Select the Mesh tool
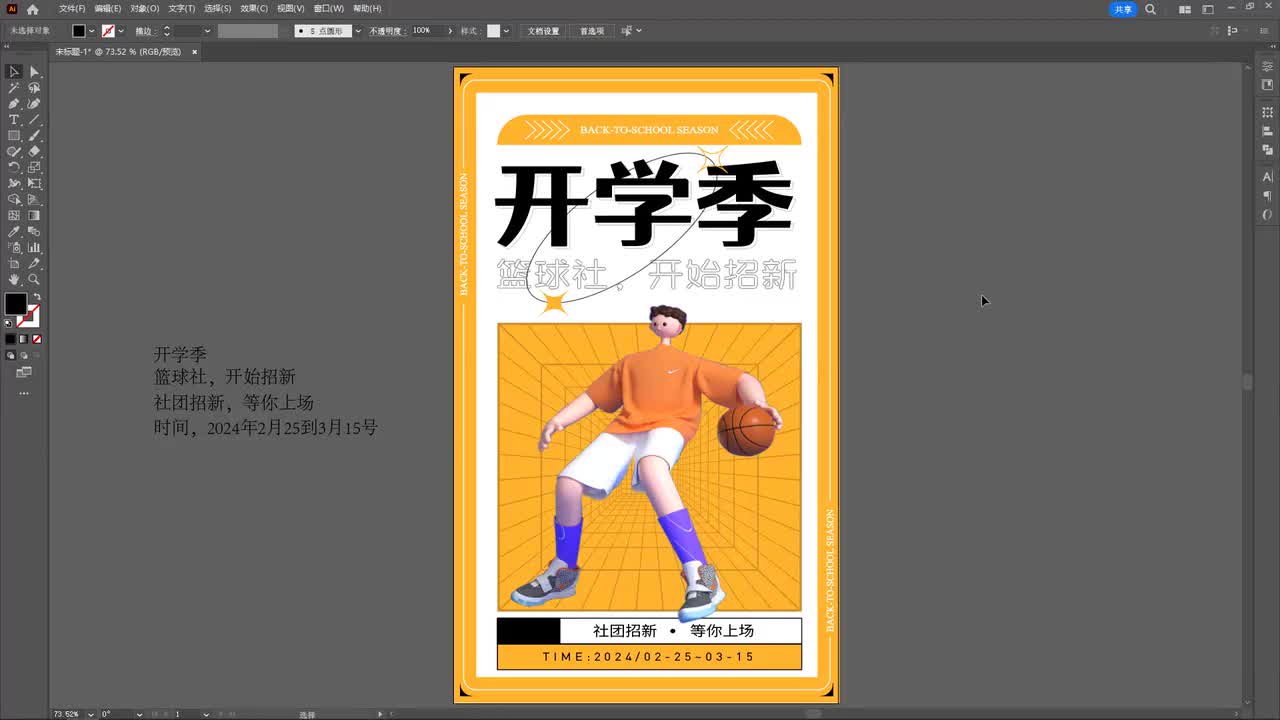The width and height of the screenshot is (1280, 720). click(x=14, y=216)
